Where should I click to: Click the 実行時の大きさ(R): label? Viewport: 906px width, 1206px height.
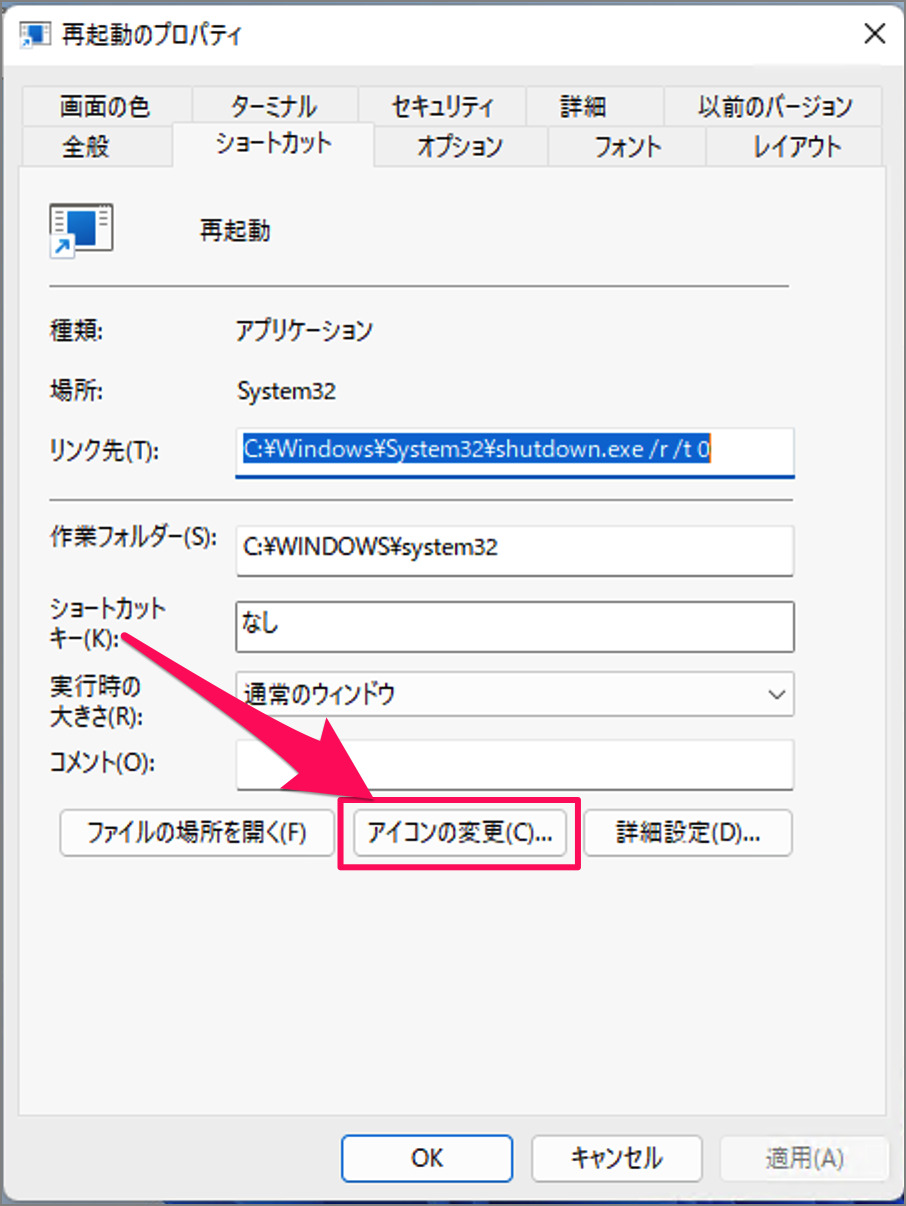[97, 701]
